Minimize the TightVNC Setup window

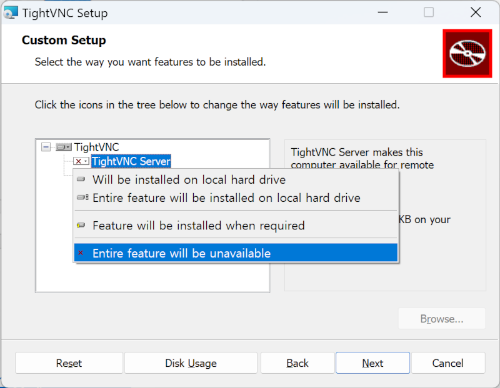pos(383,13)
